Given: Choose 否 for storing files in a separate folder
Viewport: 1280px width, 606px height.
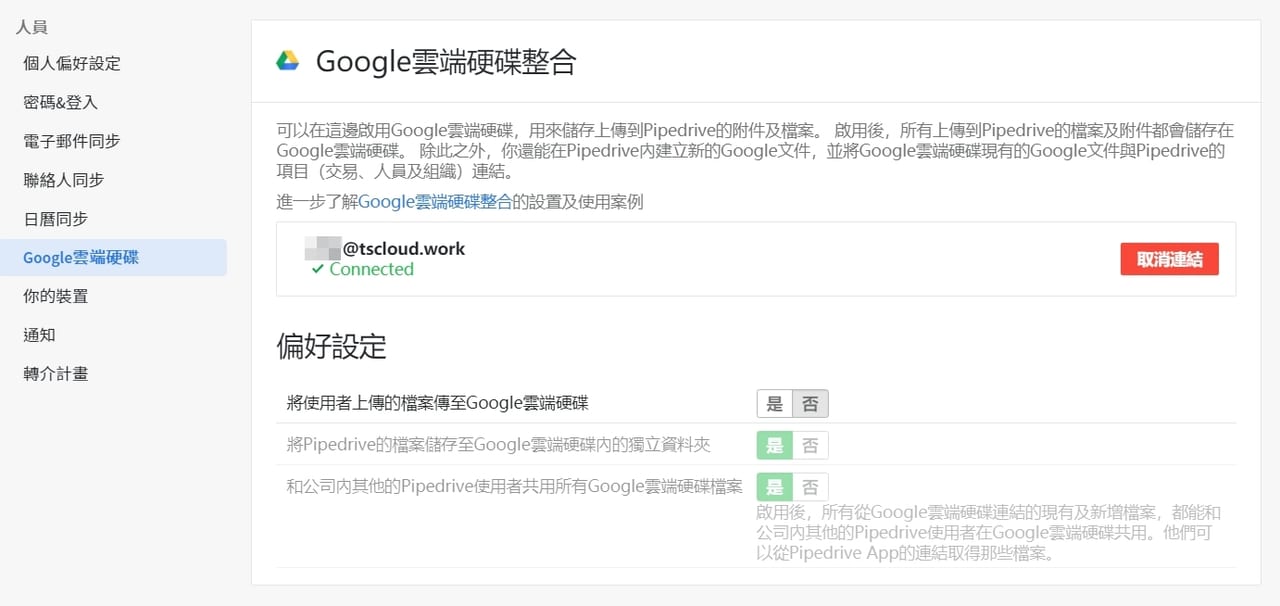Looking at the screenshot, I should (x=810, y=445).
